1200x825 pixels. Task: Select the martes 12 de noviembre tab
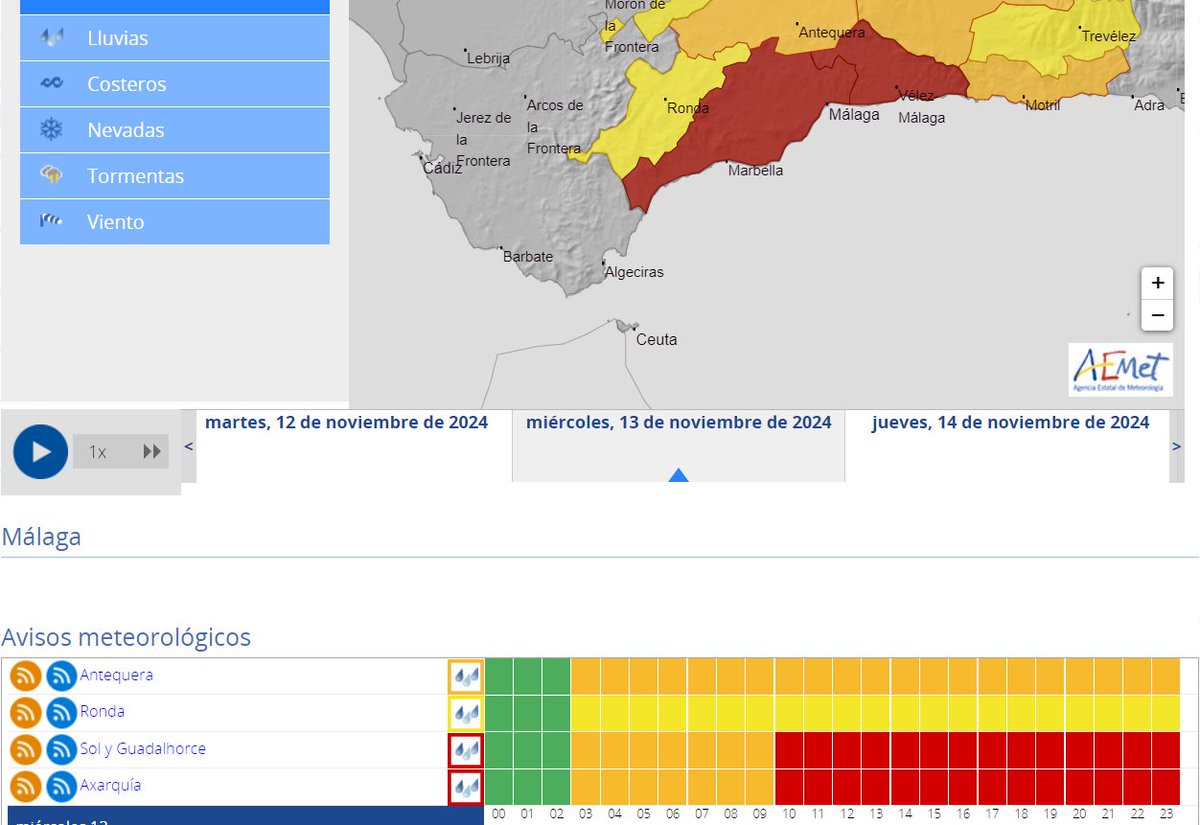pyautogui.click(x=347, y=422)
